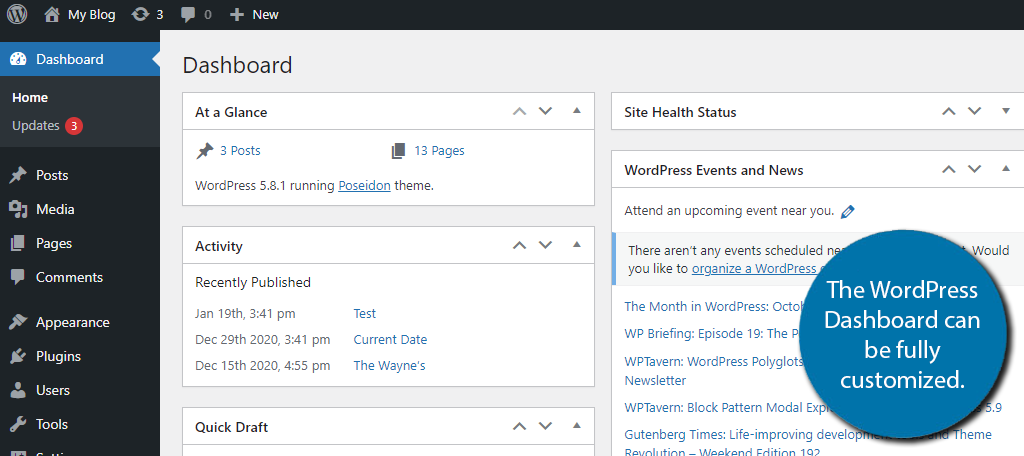Open the Appearance menu
The height and width of the screenshot is (456, 1024).
80,322
